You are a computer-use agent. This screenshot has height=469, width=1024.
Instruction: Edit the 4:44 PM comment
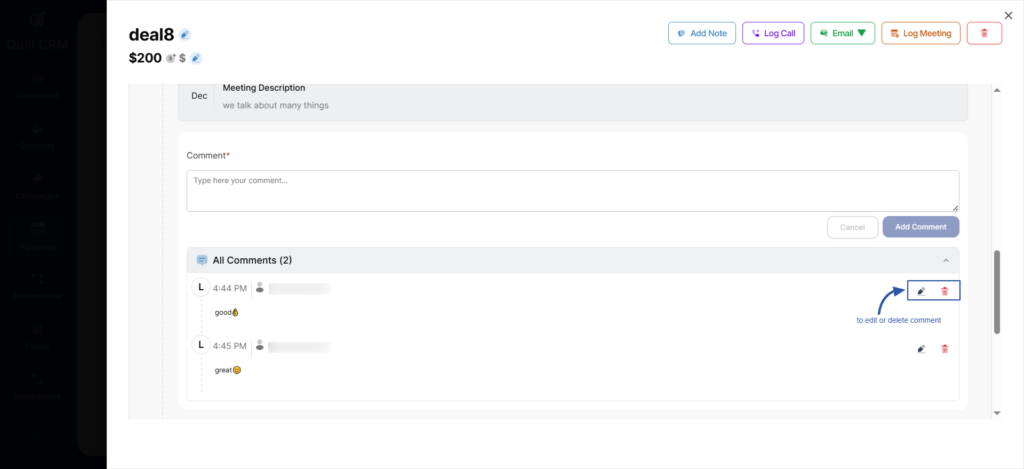click(x=921, y=291)
